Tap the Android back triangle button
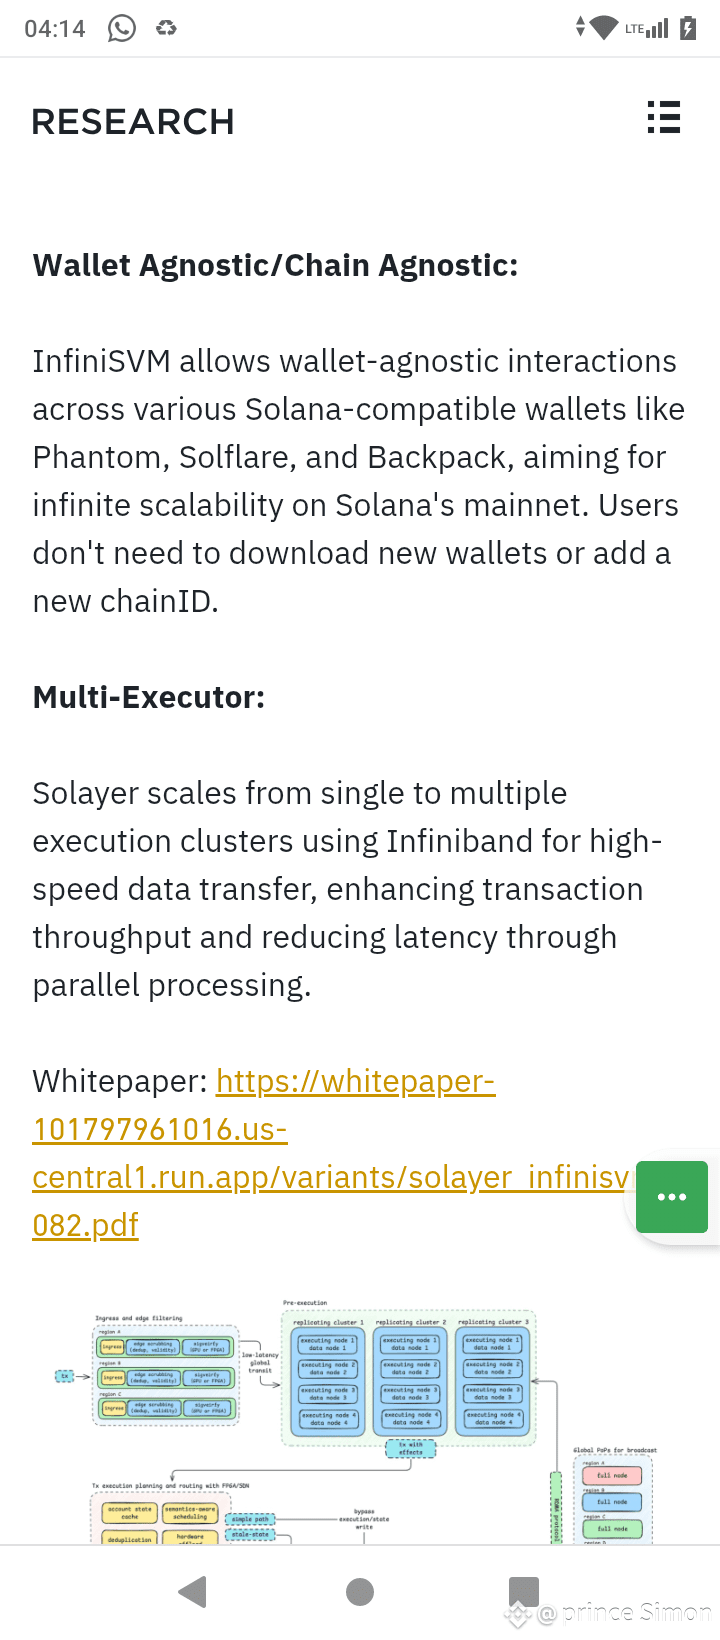 (x=193, y=1591)
